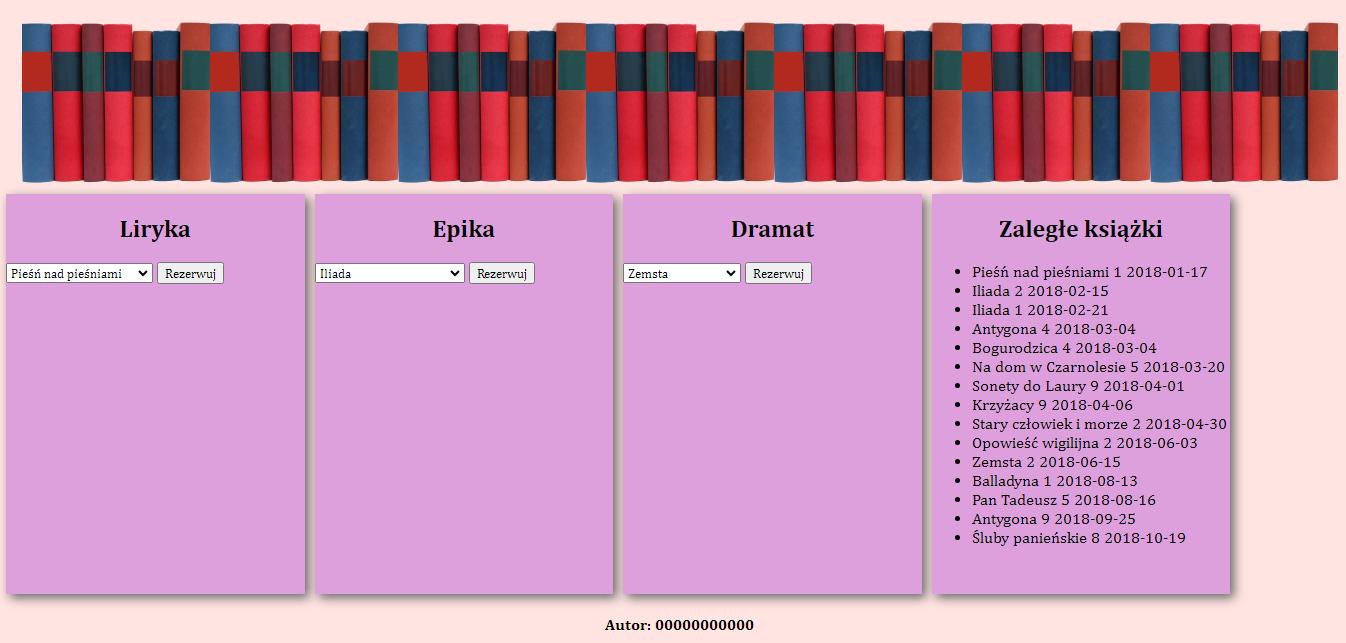Click the Liryka heading

[x=155, y=229]
